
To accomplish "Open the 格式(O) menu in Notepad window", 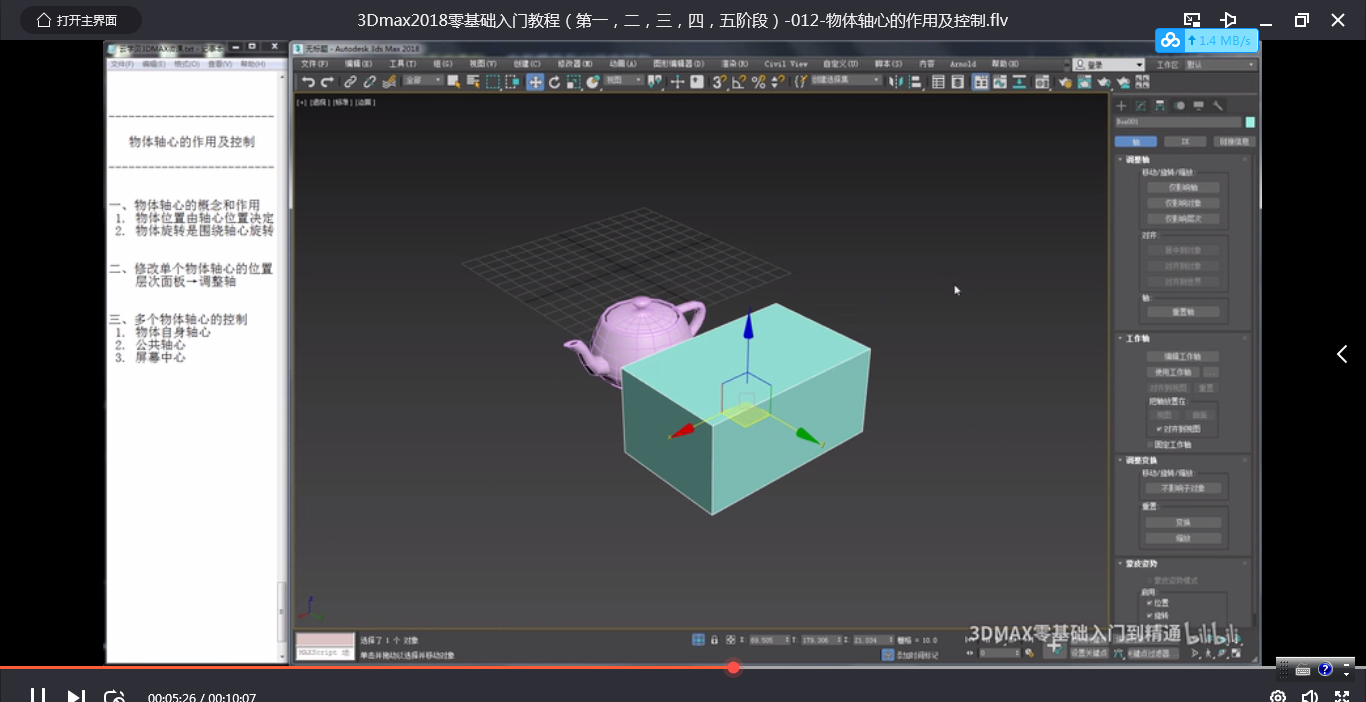I will point(187,64).
